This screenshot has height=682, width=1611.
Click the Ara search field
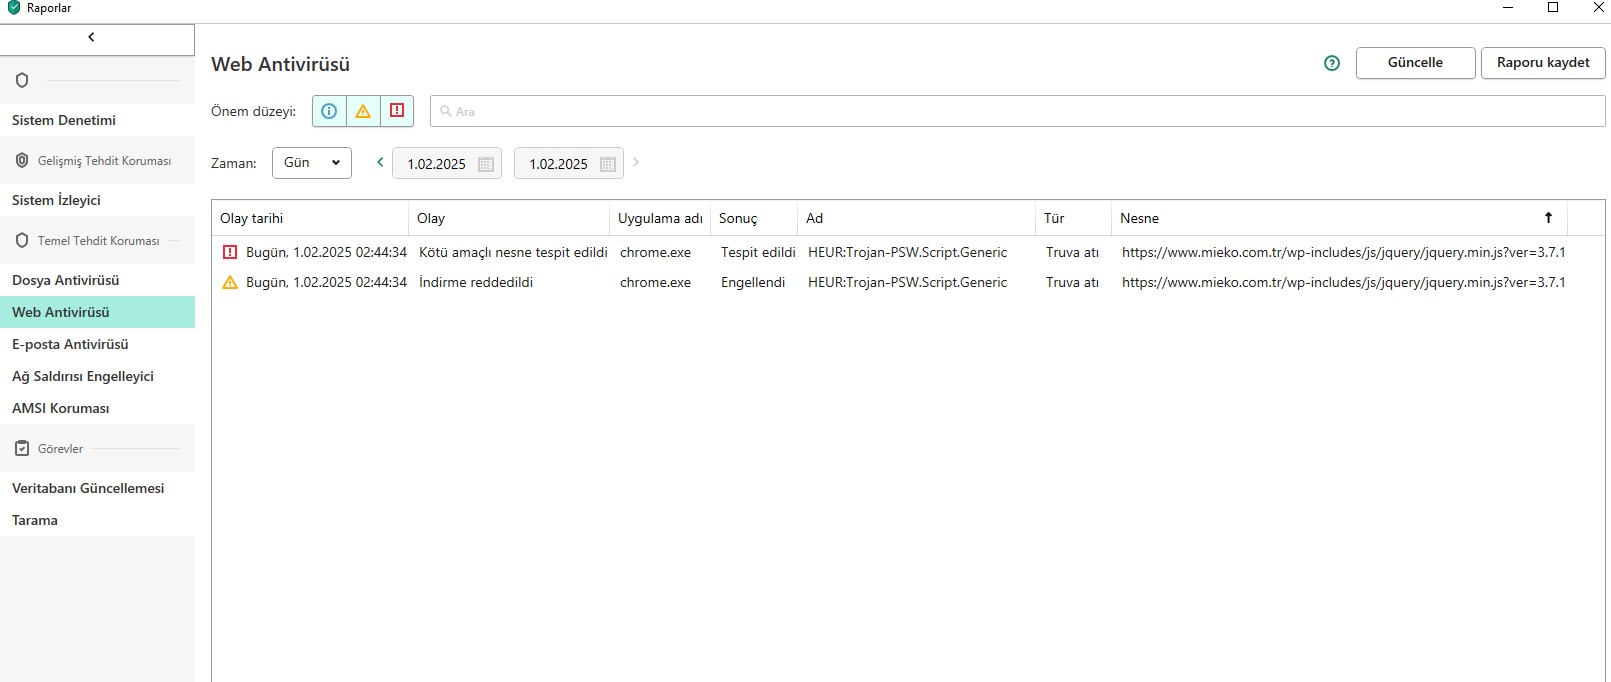pos(1017,111)
